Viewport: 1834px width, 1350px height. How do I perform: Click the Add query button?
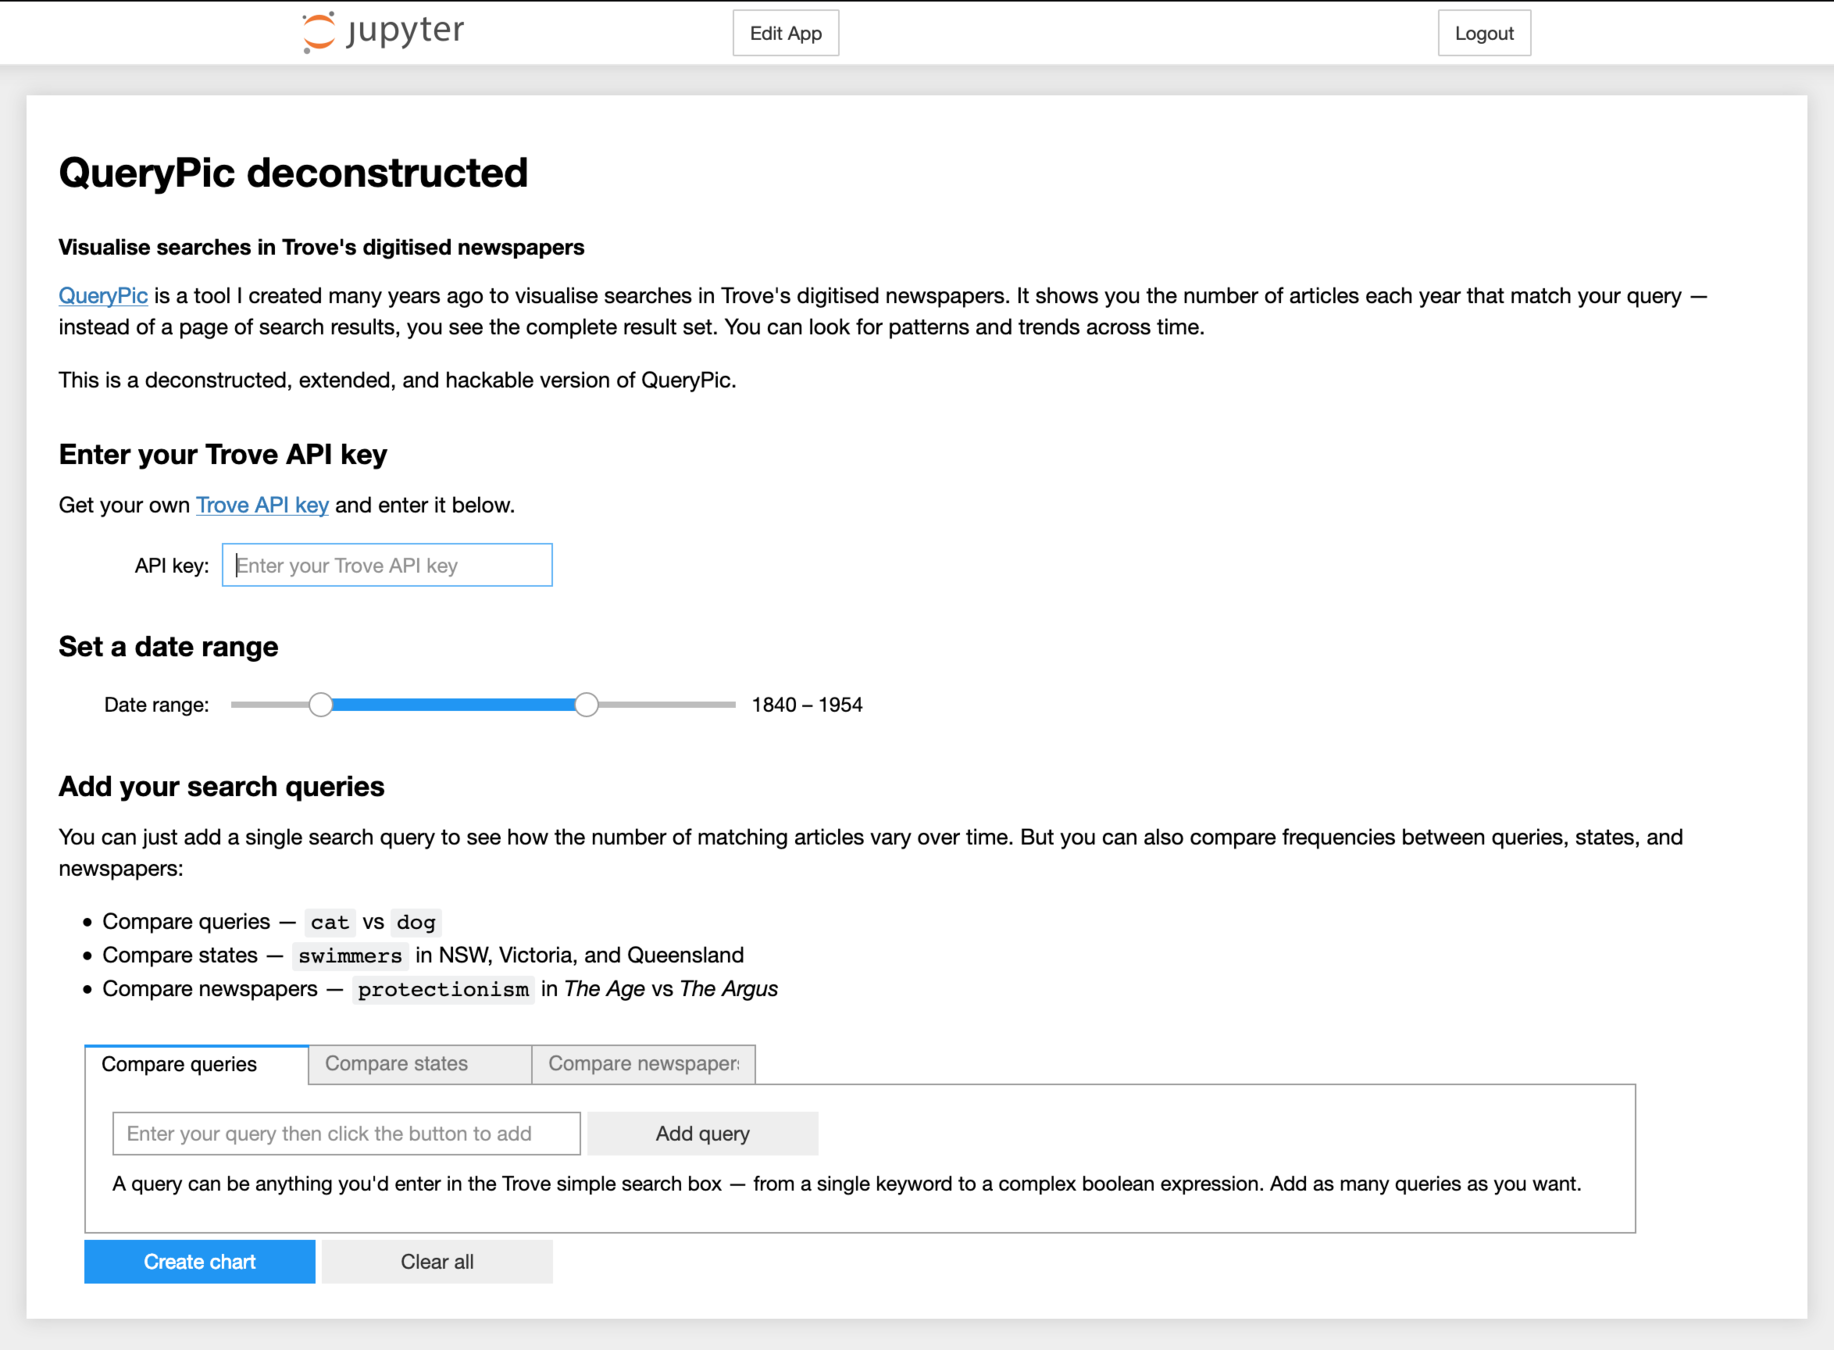click(703, 1134)
